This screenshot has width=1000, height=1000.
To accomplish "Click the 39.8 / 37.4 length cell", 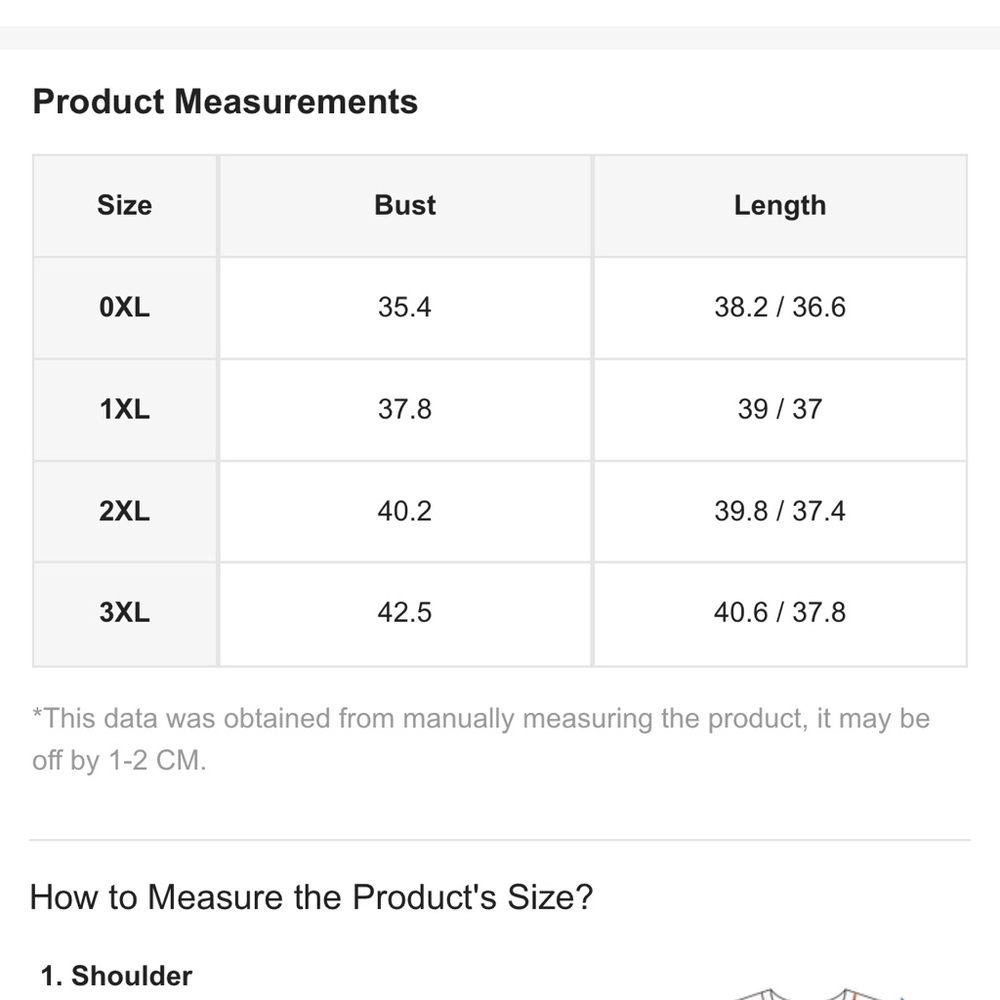I will (780, 511).
